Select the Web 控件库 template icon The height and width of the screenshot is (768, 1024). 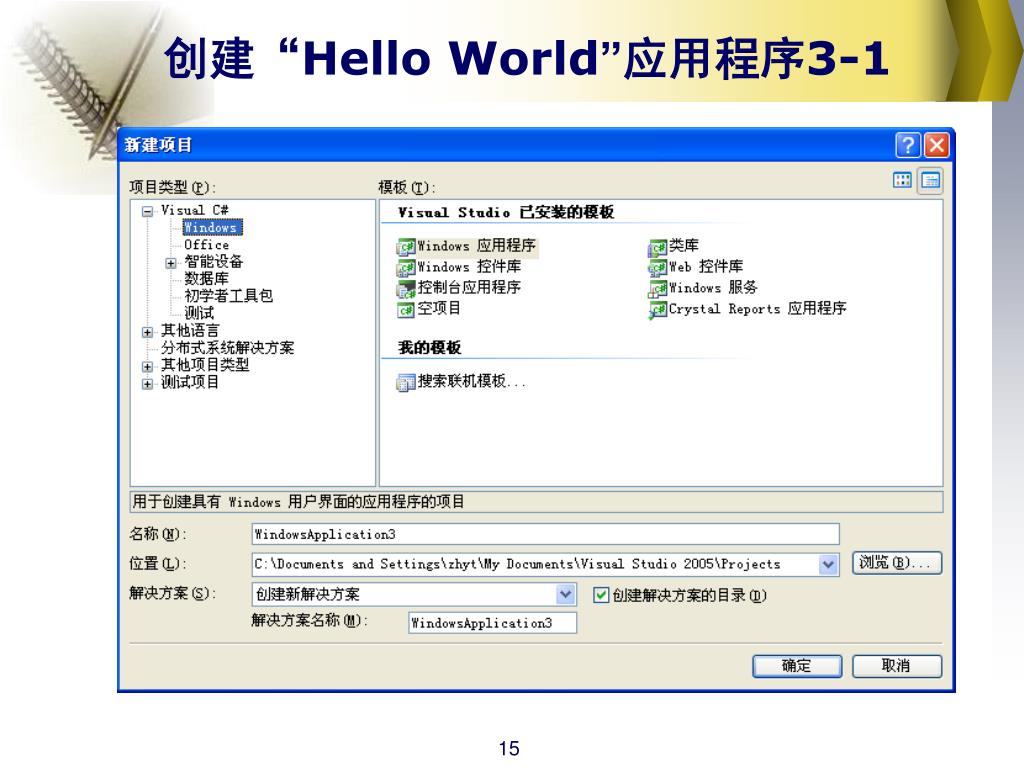click(657, 268)
